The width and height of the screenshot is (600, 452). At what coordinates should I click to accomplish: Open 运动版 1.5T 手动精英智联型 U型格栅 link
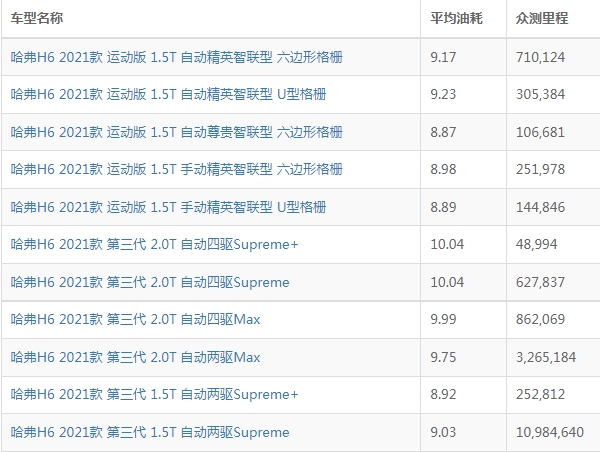pos(168,207)
